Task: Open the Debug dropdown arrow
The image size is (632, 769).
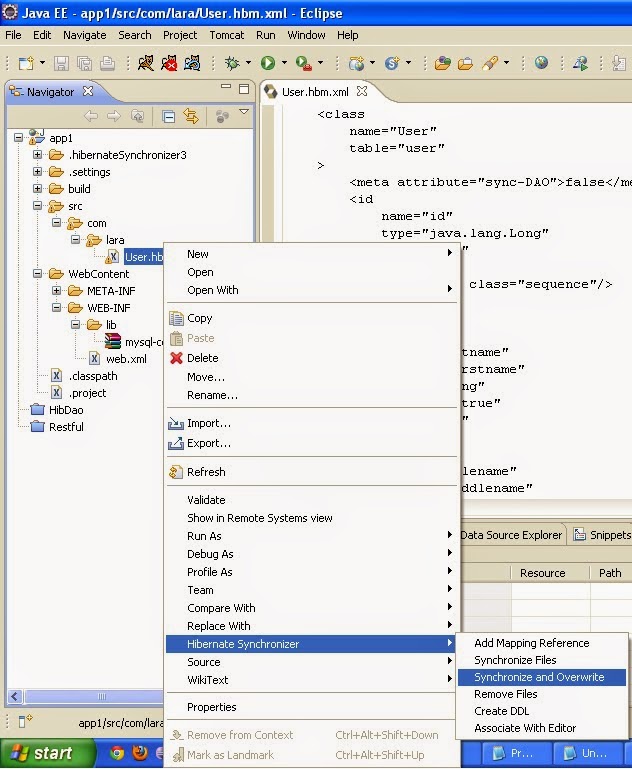Action: 248,63
